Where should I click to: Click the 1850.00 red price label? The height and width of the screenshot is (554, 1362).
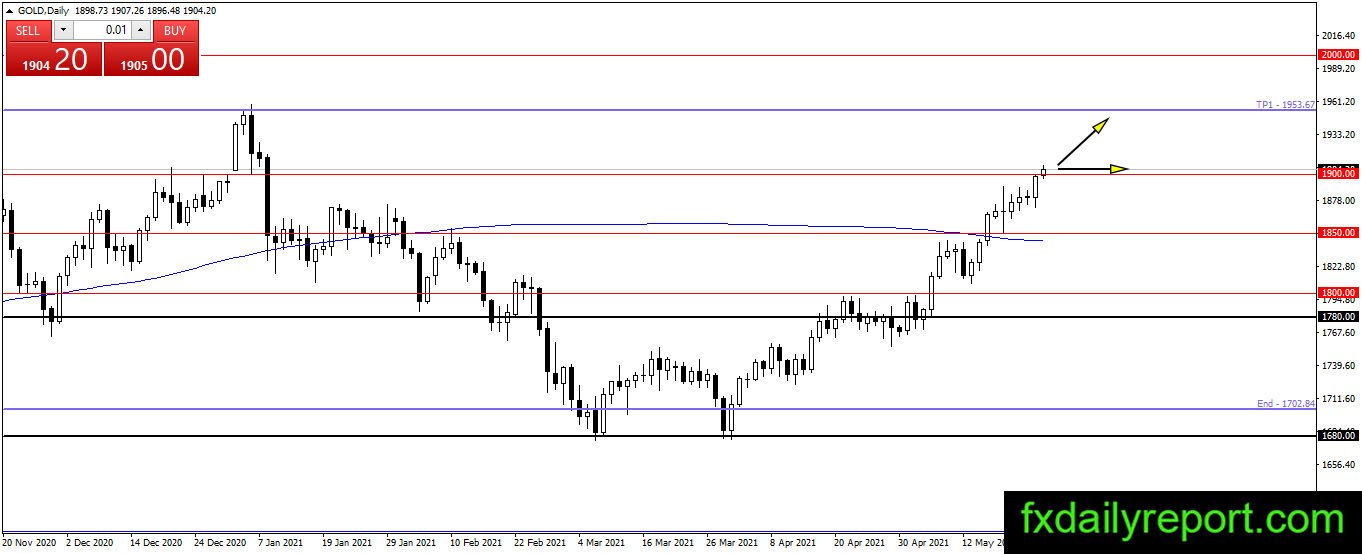tap(1337, 233)
